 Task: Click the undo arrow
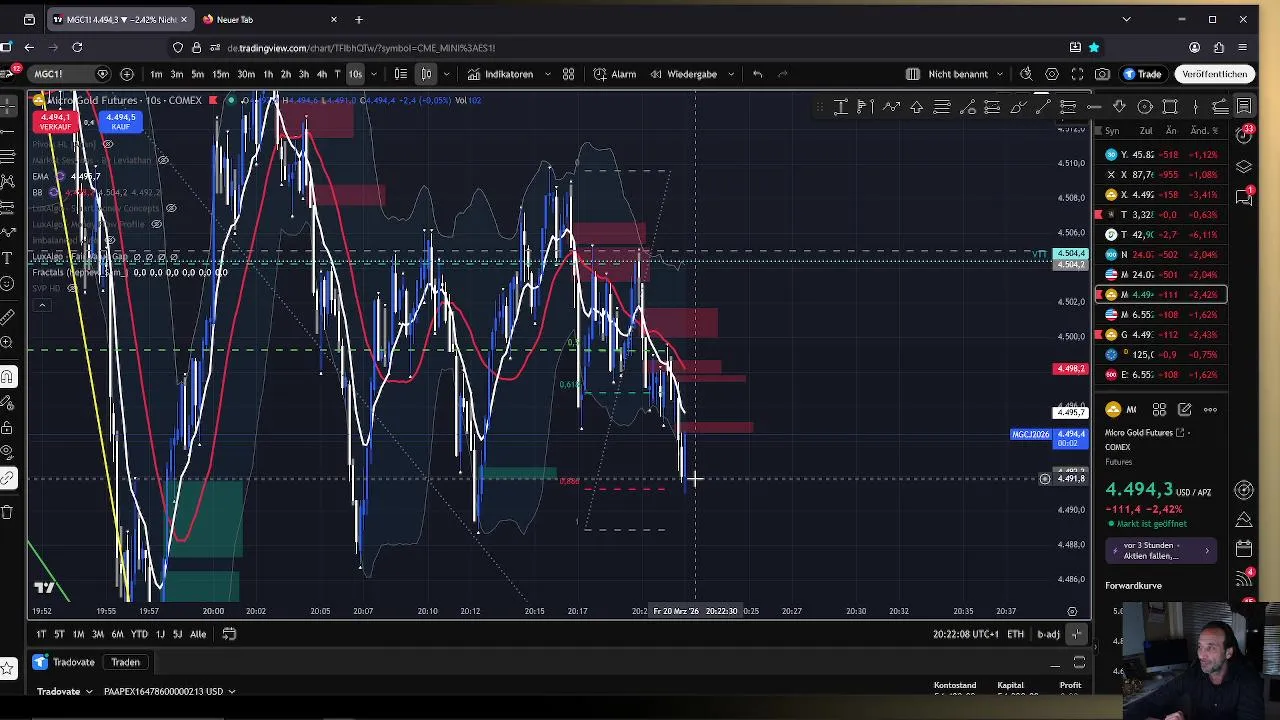point(757,74)
